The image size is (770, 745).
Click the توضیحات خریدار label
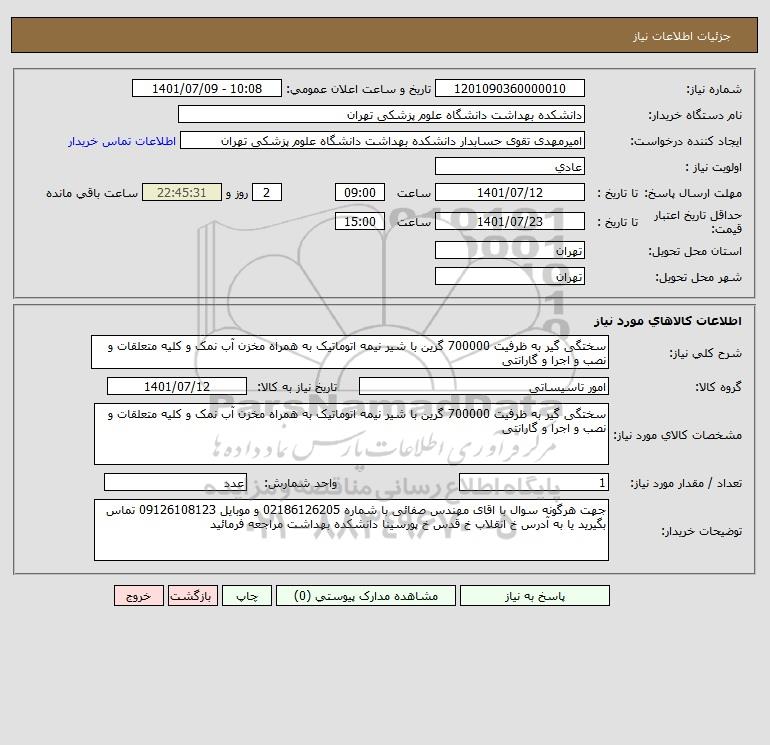click(701, 531)
